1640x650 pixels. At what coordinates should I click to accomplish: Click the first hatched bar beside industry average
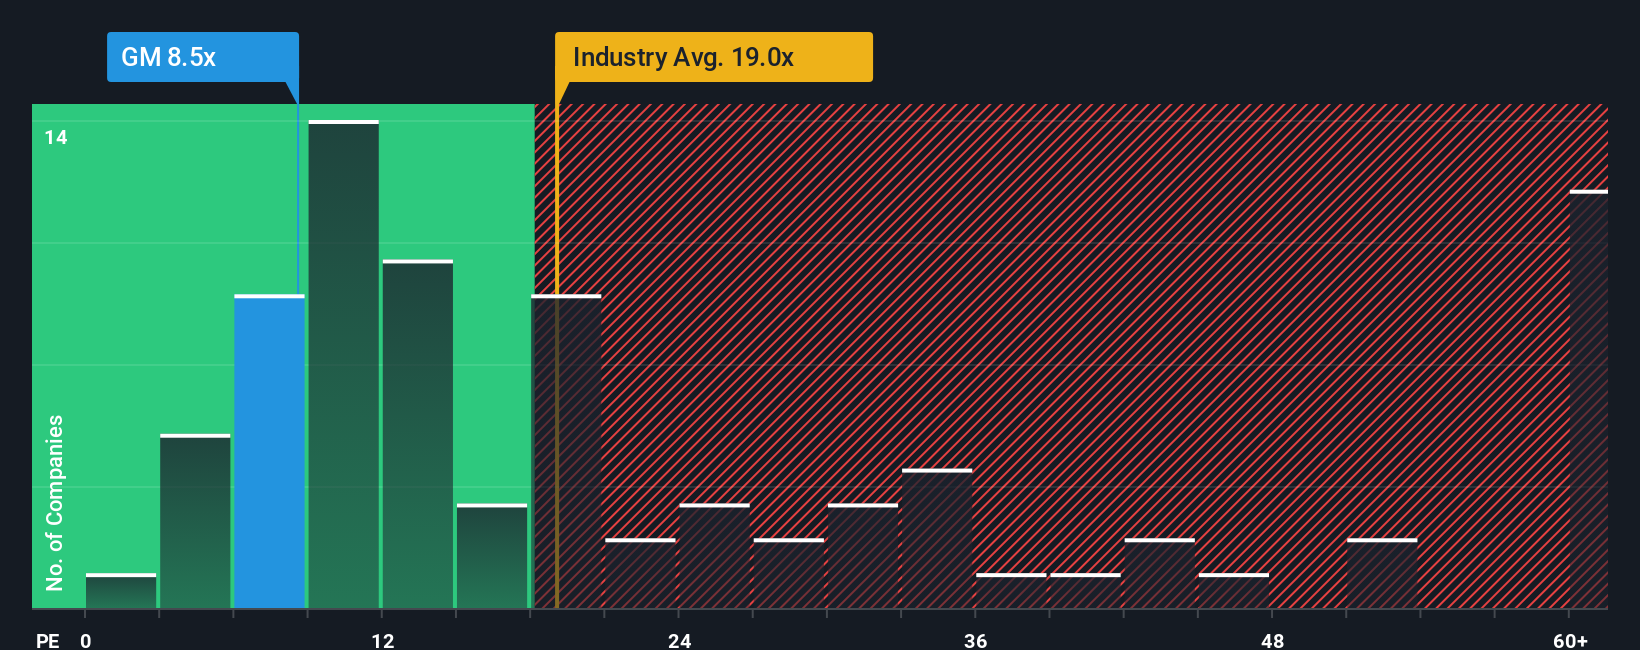[x=566, y=452]
